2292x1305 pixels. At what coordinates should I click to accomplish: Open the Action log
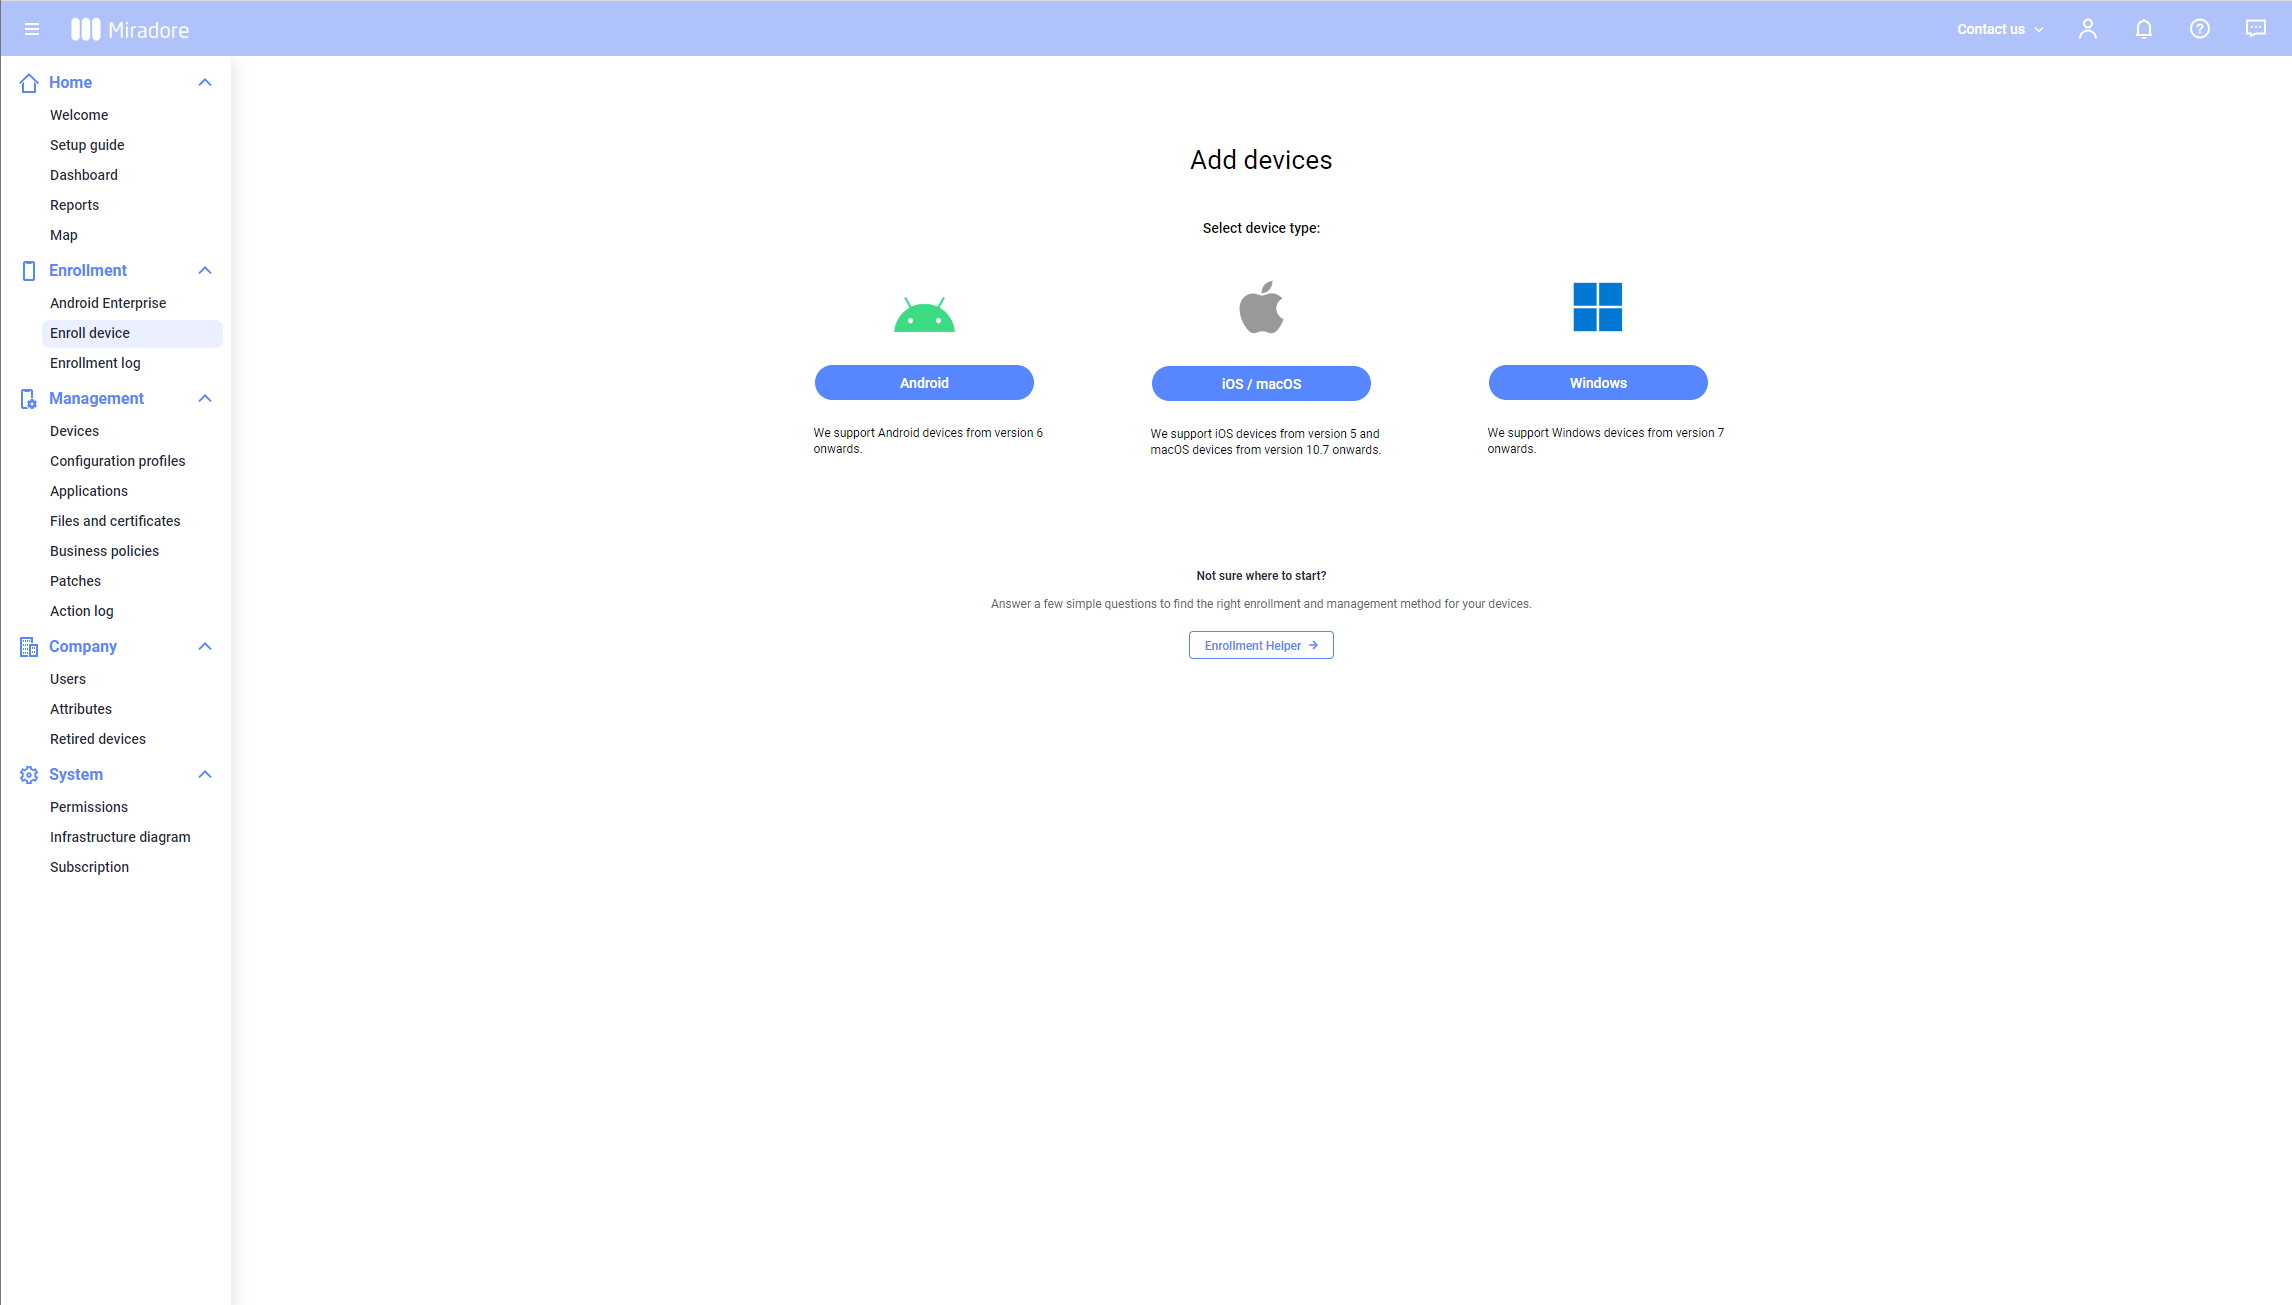[82, 611]
